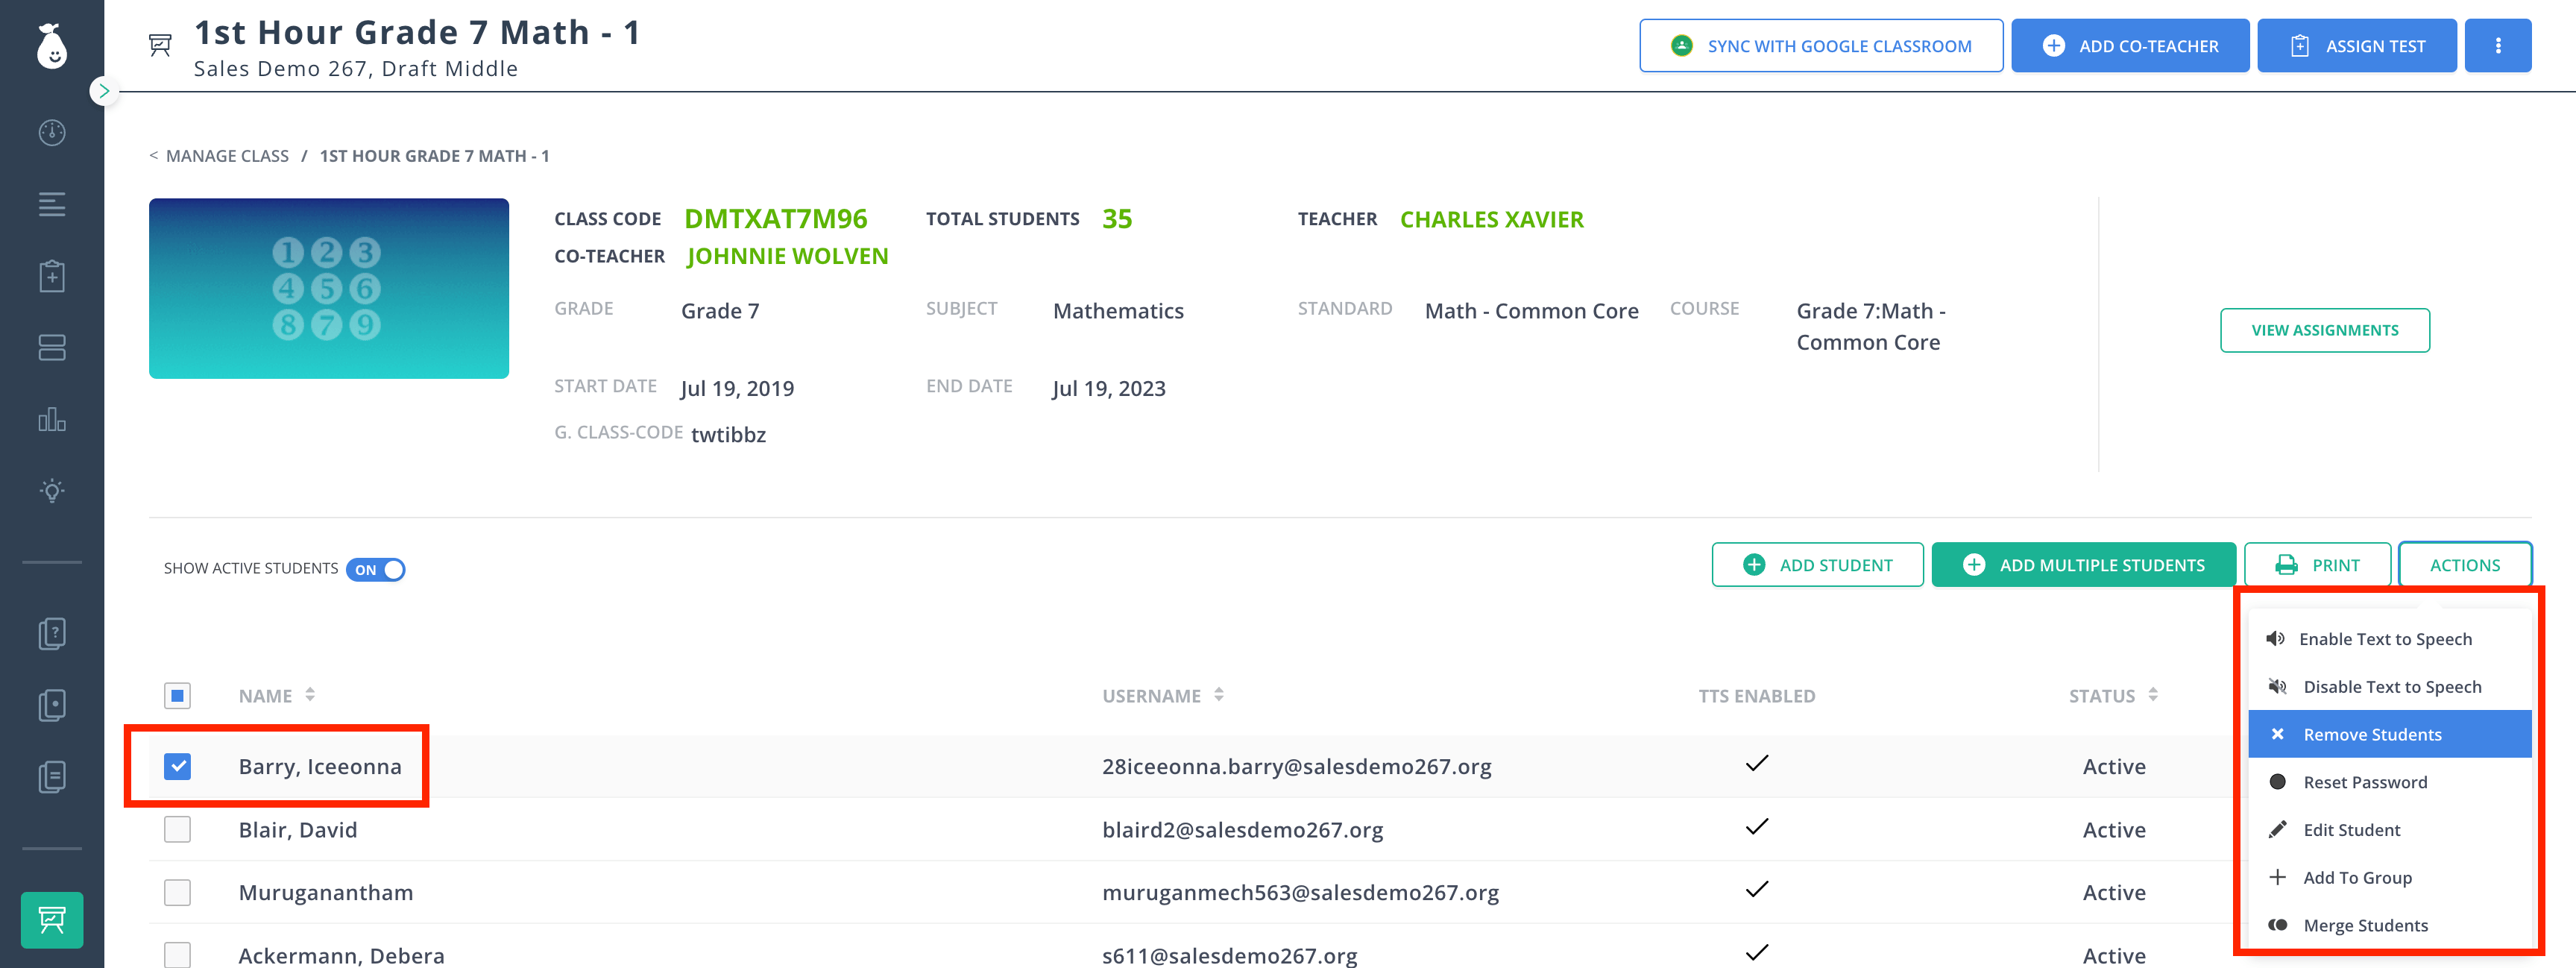Screen dimensions: 2576x968
Task: Check the Ackermann, Debera checkbox
Action: 177,955
